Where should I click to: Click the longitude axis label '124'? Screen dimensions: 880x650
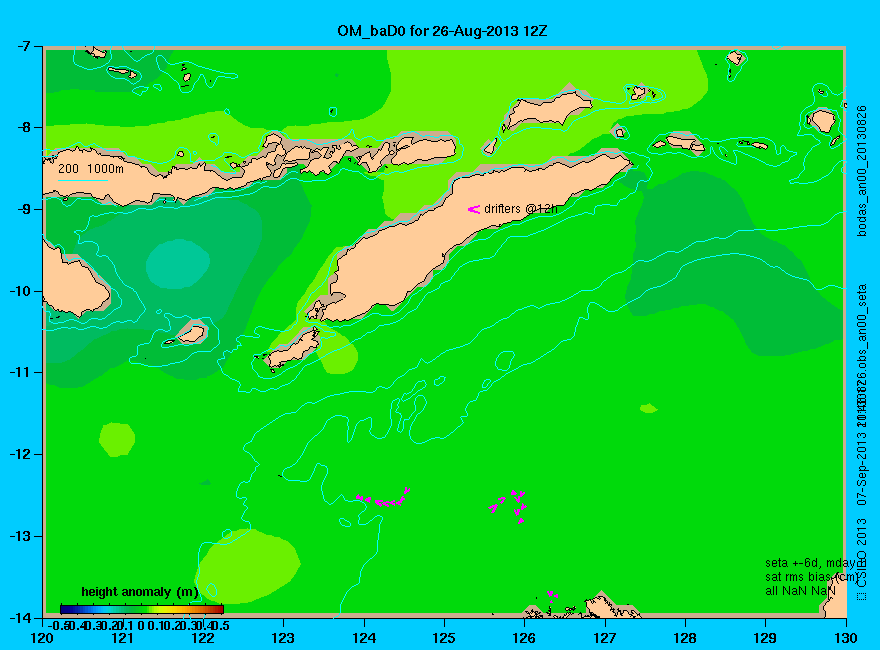pyautogui.click(x=364, y=638)
